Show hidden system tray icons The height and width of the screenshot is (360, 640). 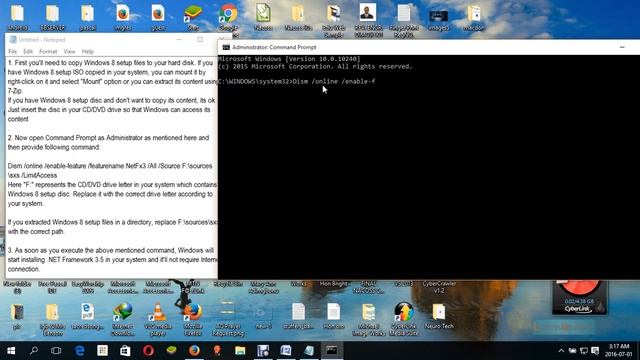click(x=561, y=351)
